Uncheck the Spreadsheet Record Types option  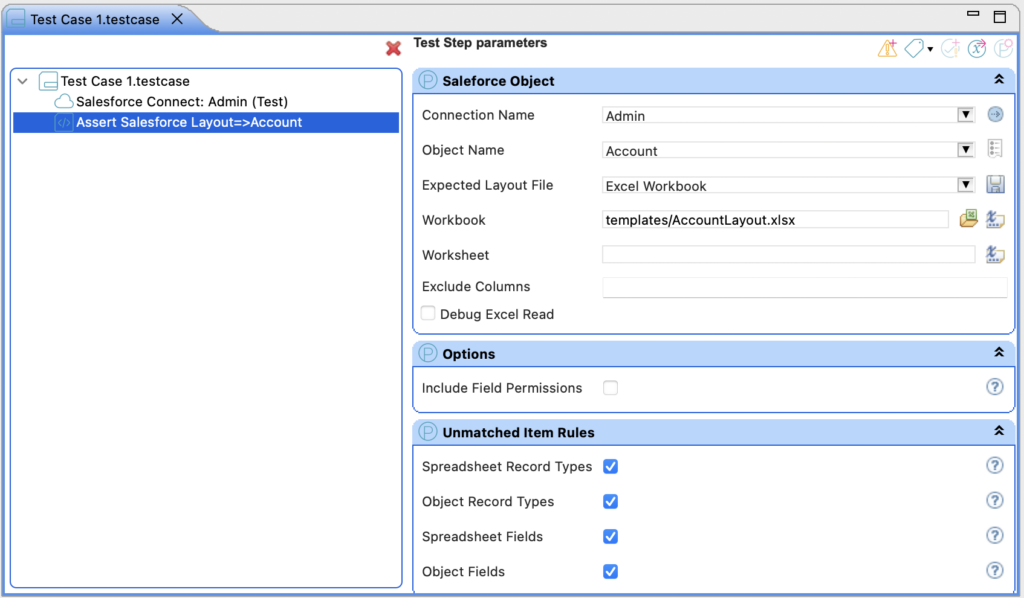(610, 466)
